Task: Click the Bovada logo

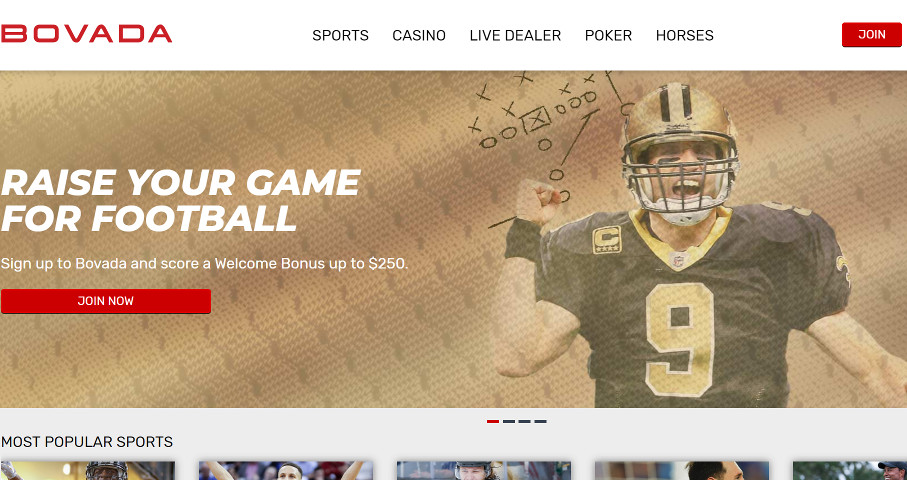Action: [x=86, y=34]
